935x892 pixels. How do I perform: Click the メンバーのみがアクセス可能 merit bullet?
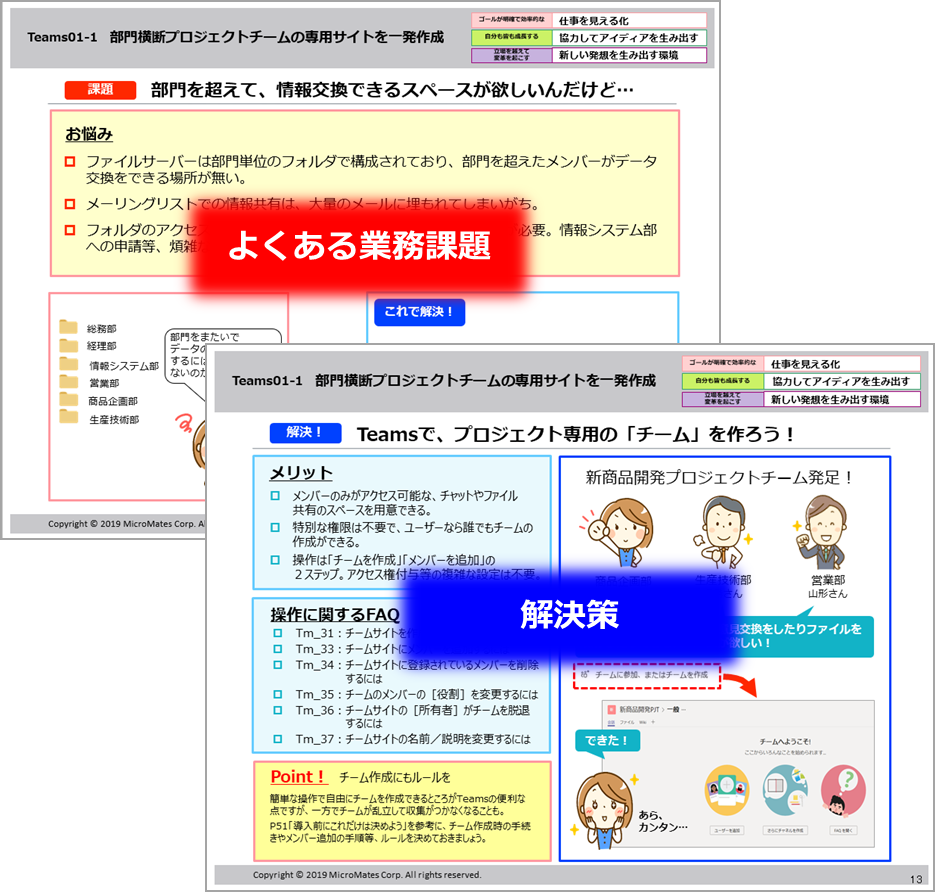(395, 503)
